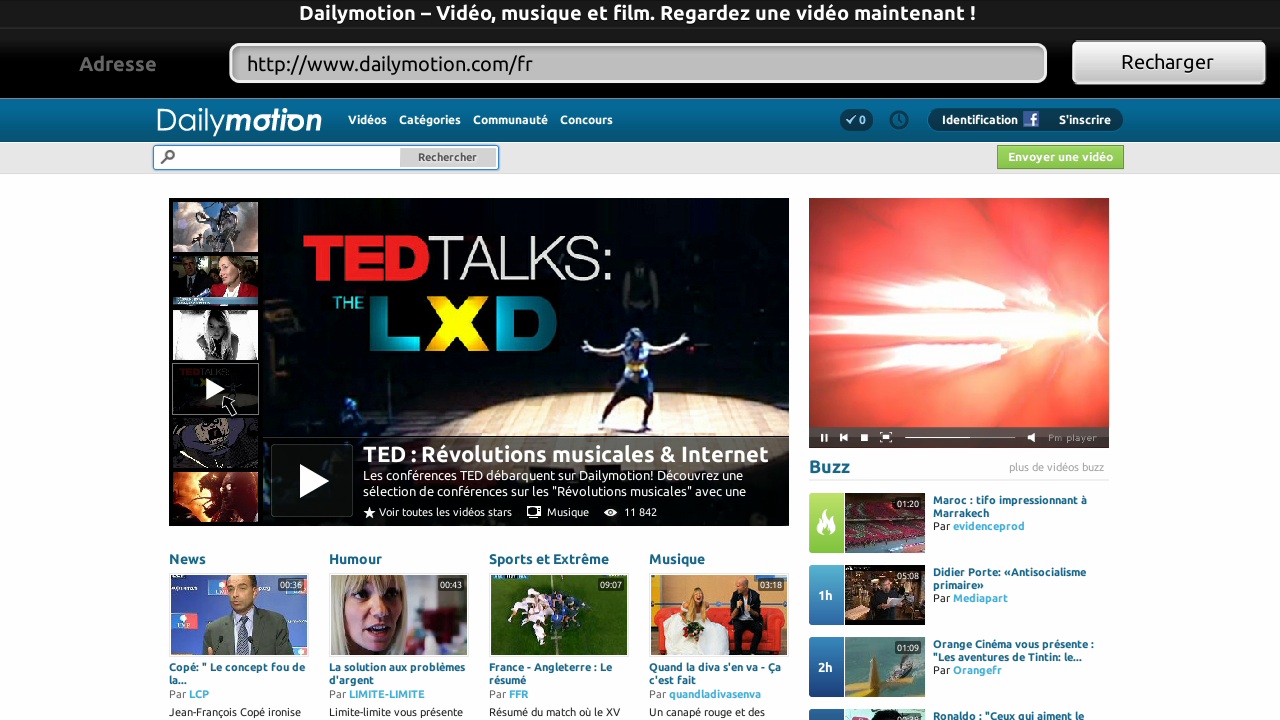Click the S'inscrire sign-up link
Screen dimensions: 1280x720
click(x=1085, y=120)
